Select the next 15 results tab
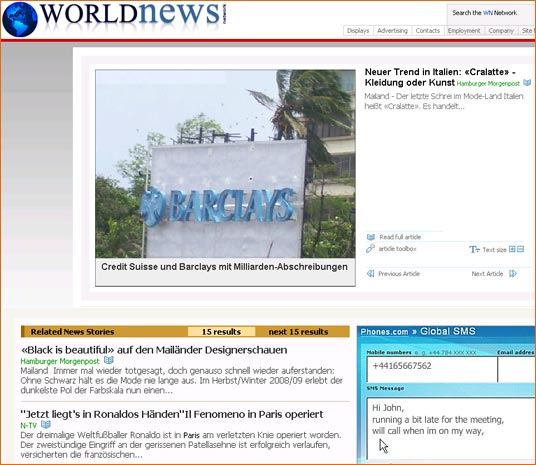 tap(298, 332)
